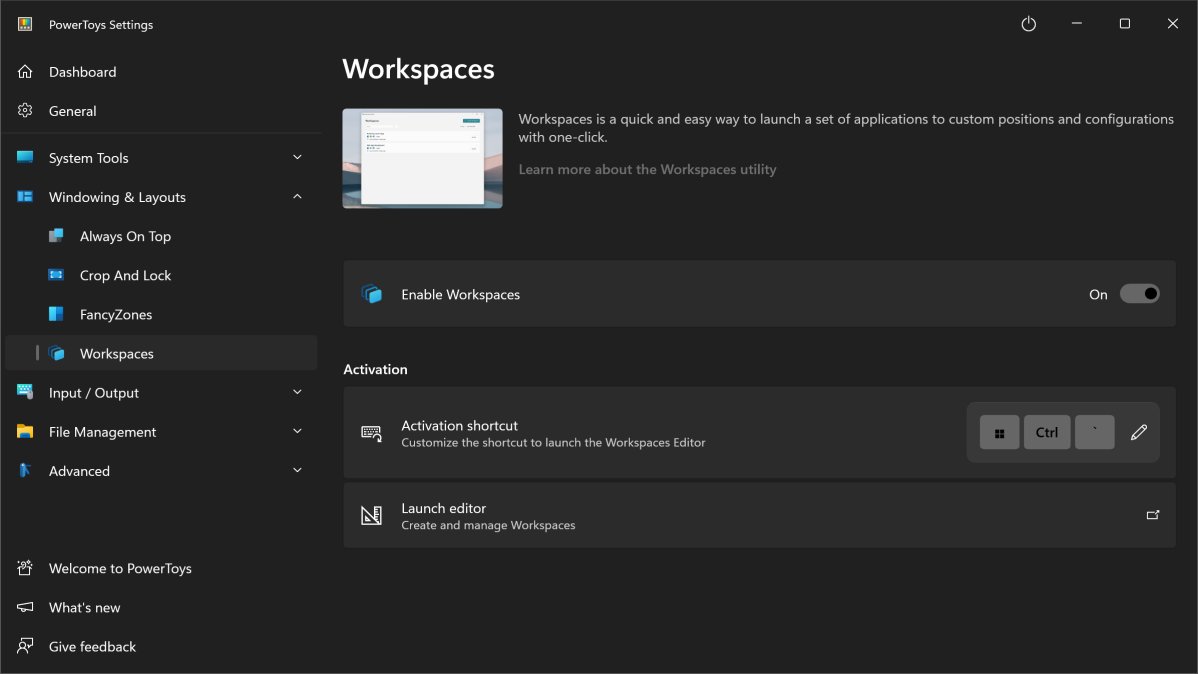The image size is (1198, 674).
Task: Click the Give feedback icon
Action: tap(25, 647)
